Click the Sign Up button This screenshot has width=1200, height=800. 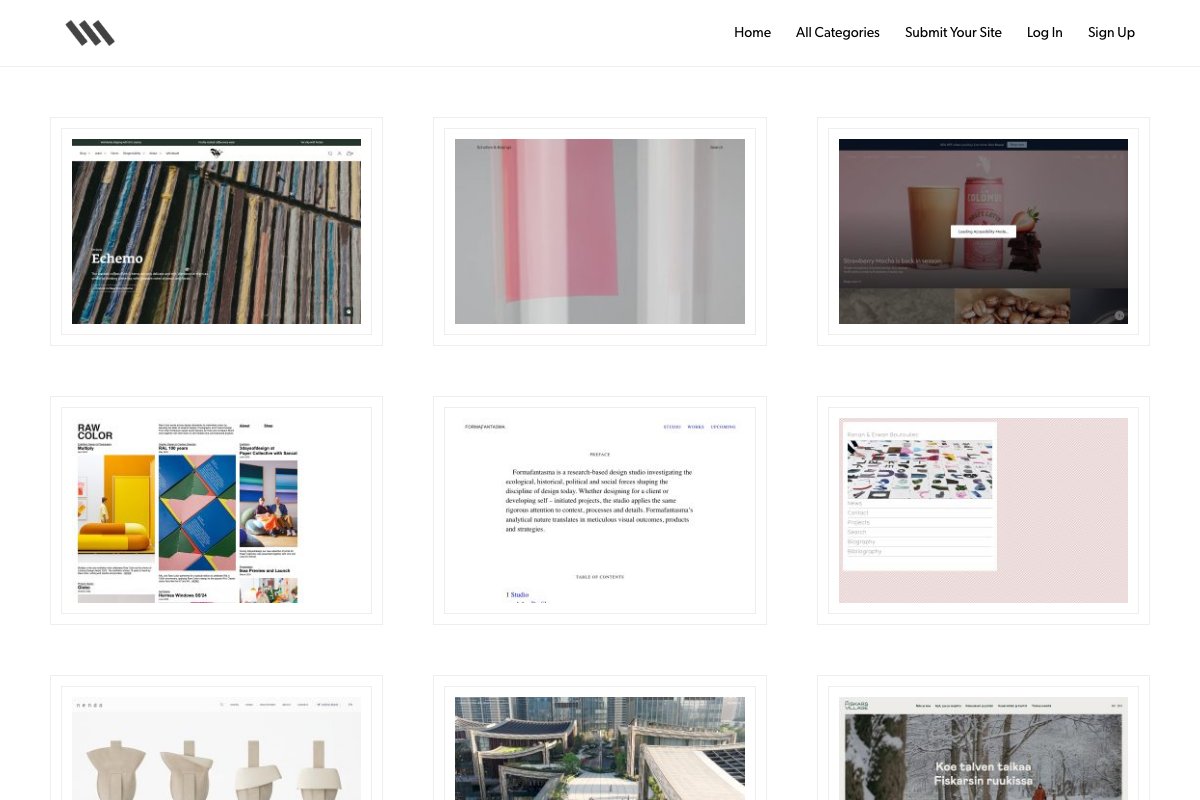click(x=1111, y=32)
